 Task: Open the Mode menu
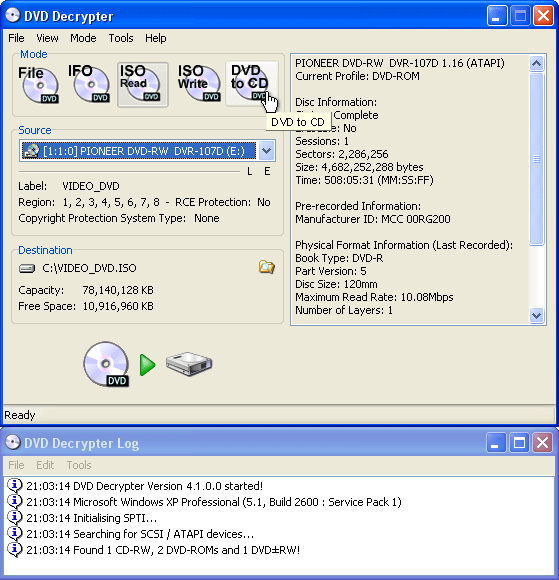pos(83,38)
